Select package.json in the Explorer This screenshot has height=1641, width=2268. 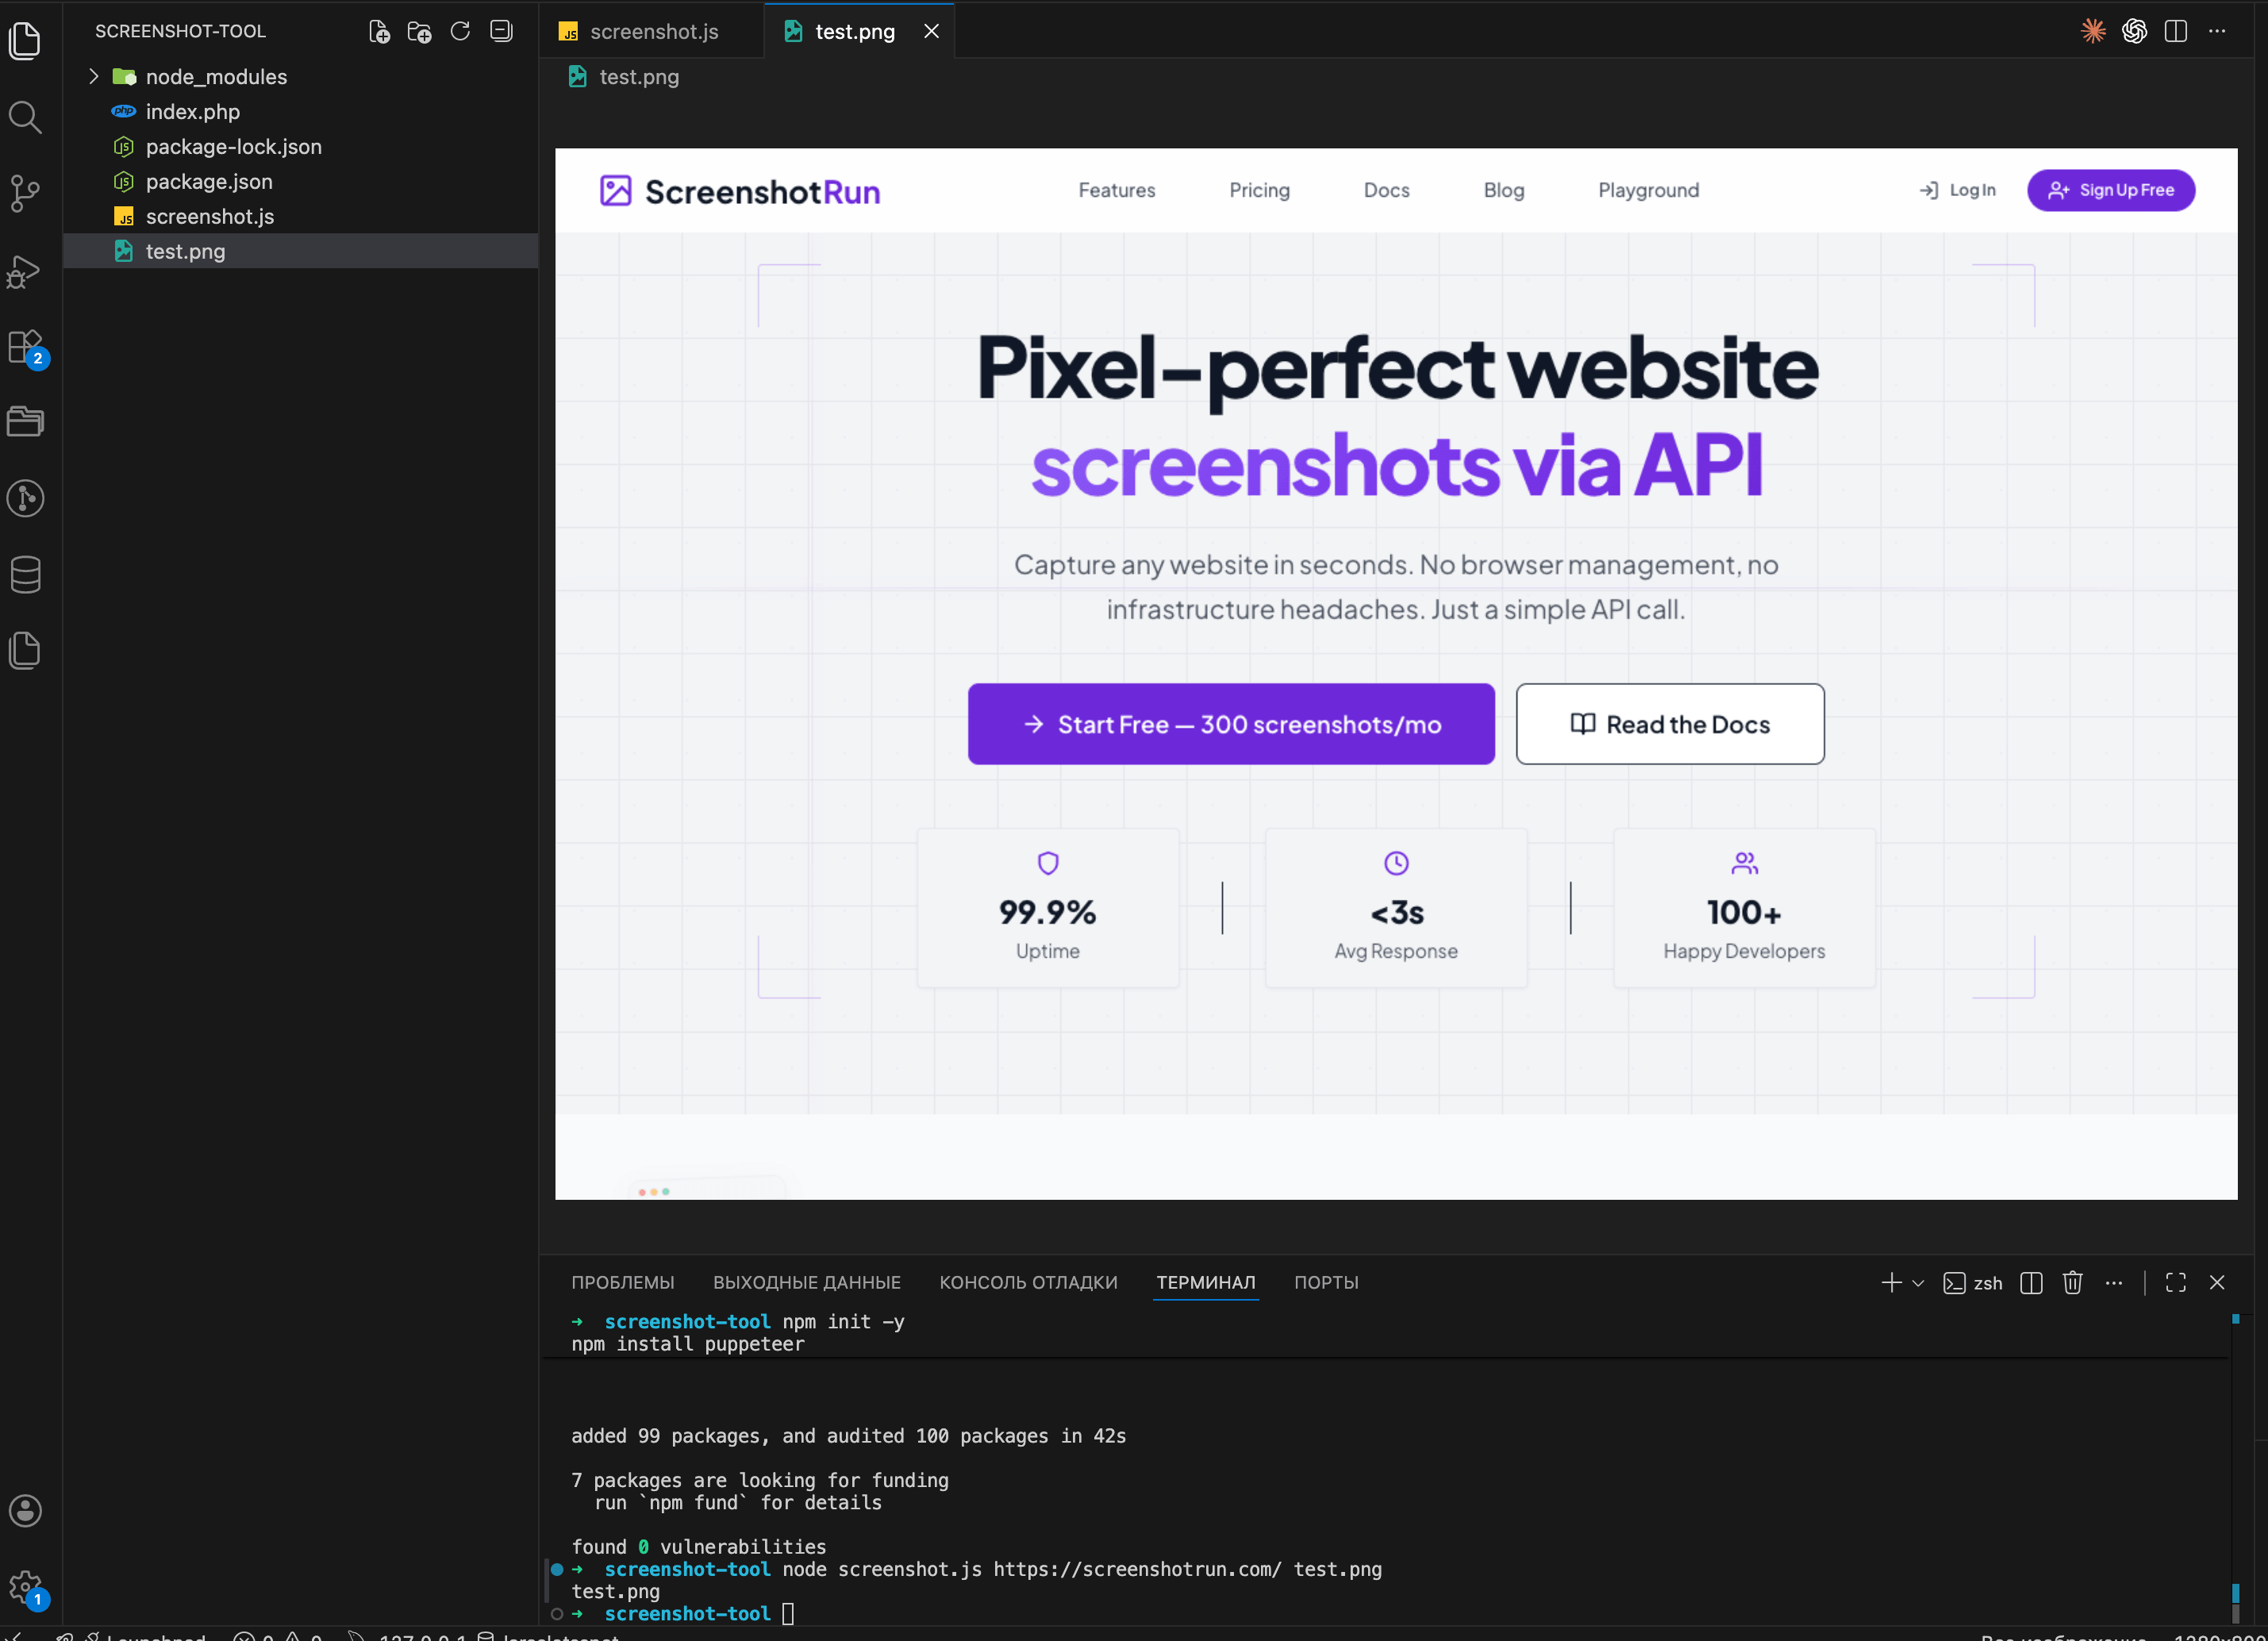point(208,181)
